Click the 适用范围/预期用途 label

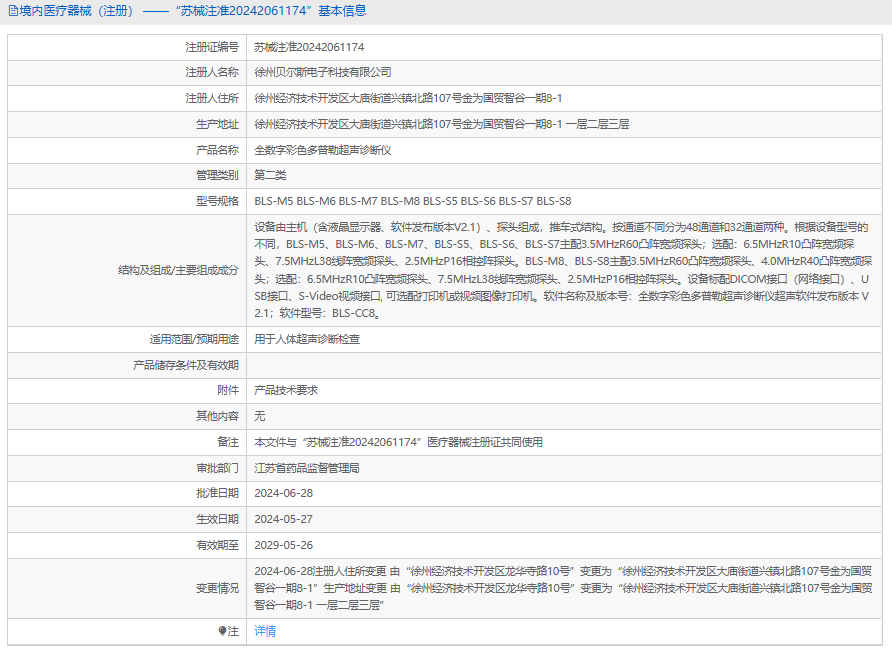(194, 339)
